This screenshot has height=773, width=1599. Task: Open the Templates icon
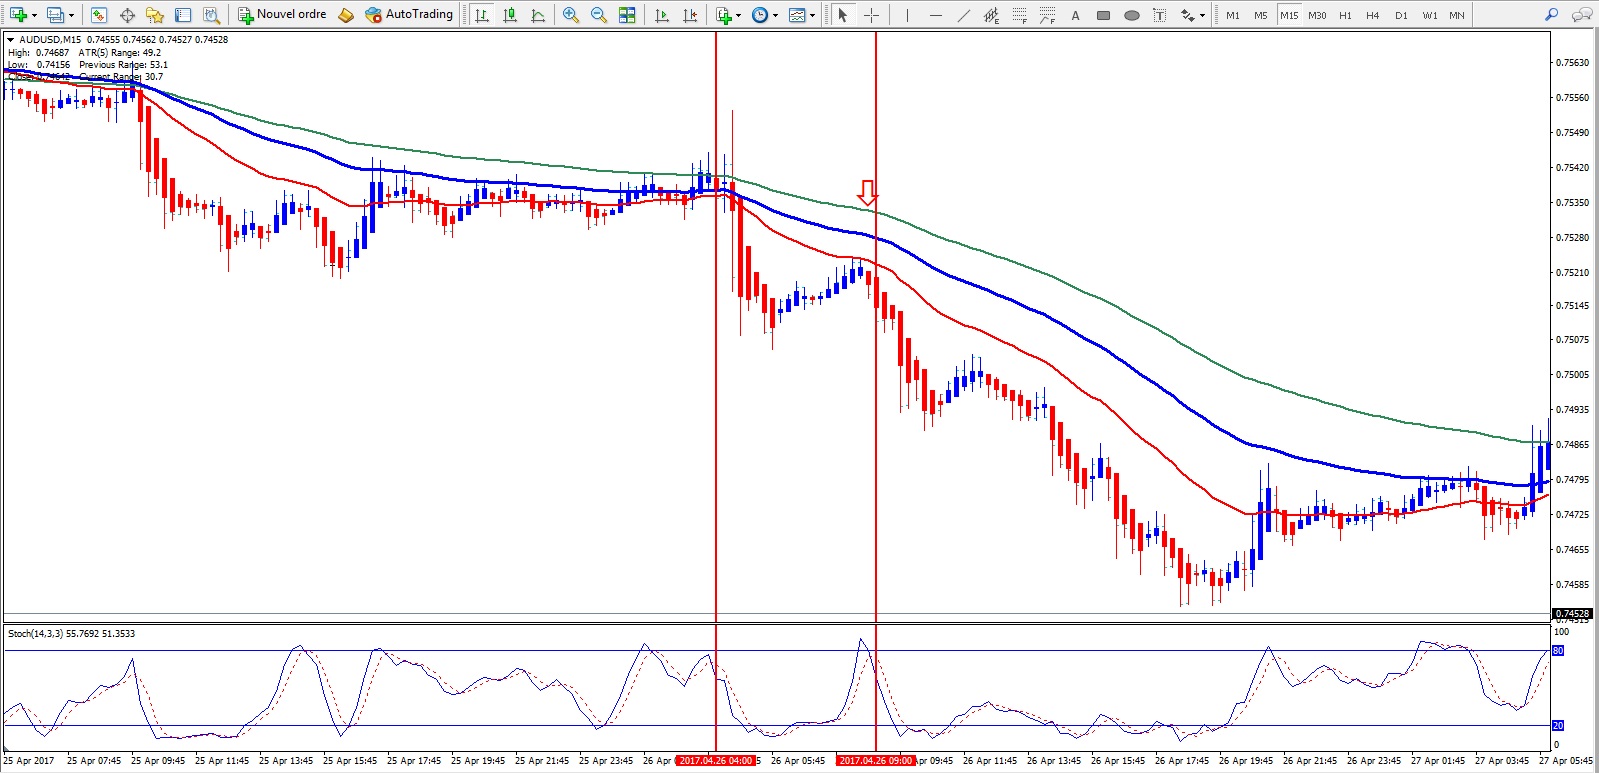797,15
